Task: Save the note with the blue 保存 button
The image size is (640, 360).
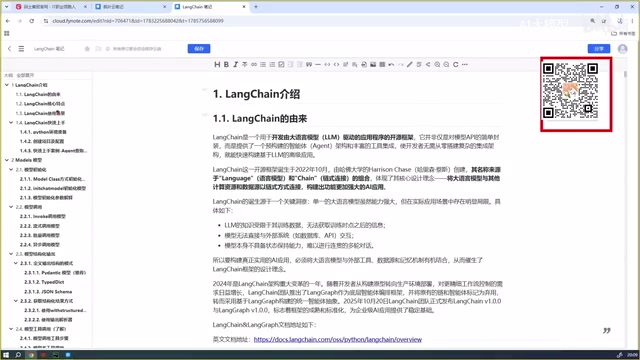Action: [199, 49]
